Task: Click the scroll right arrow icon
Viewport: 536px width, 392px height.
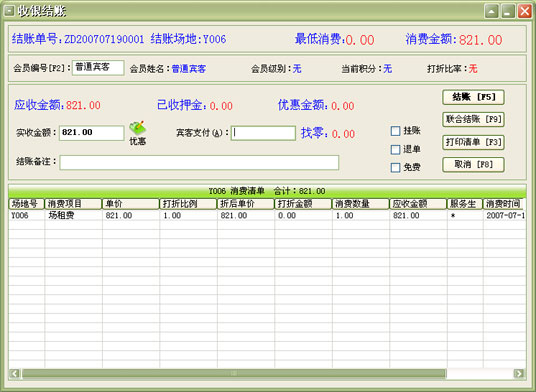Action: 519,373
